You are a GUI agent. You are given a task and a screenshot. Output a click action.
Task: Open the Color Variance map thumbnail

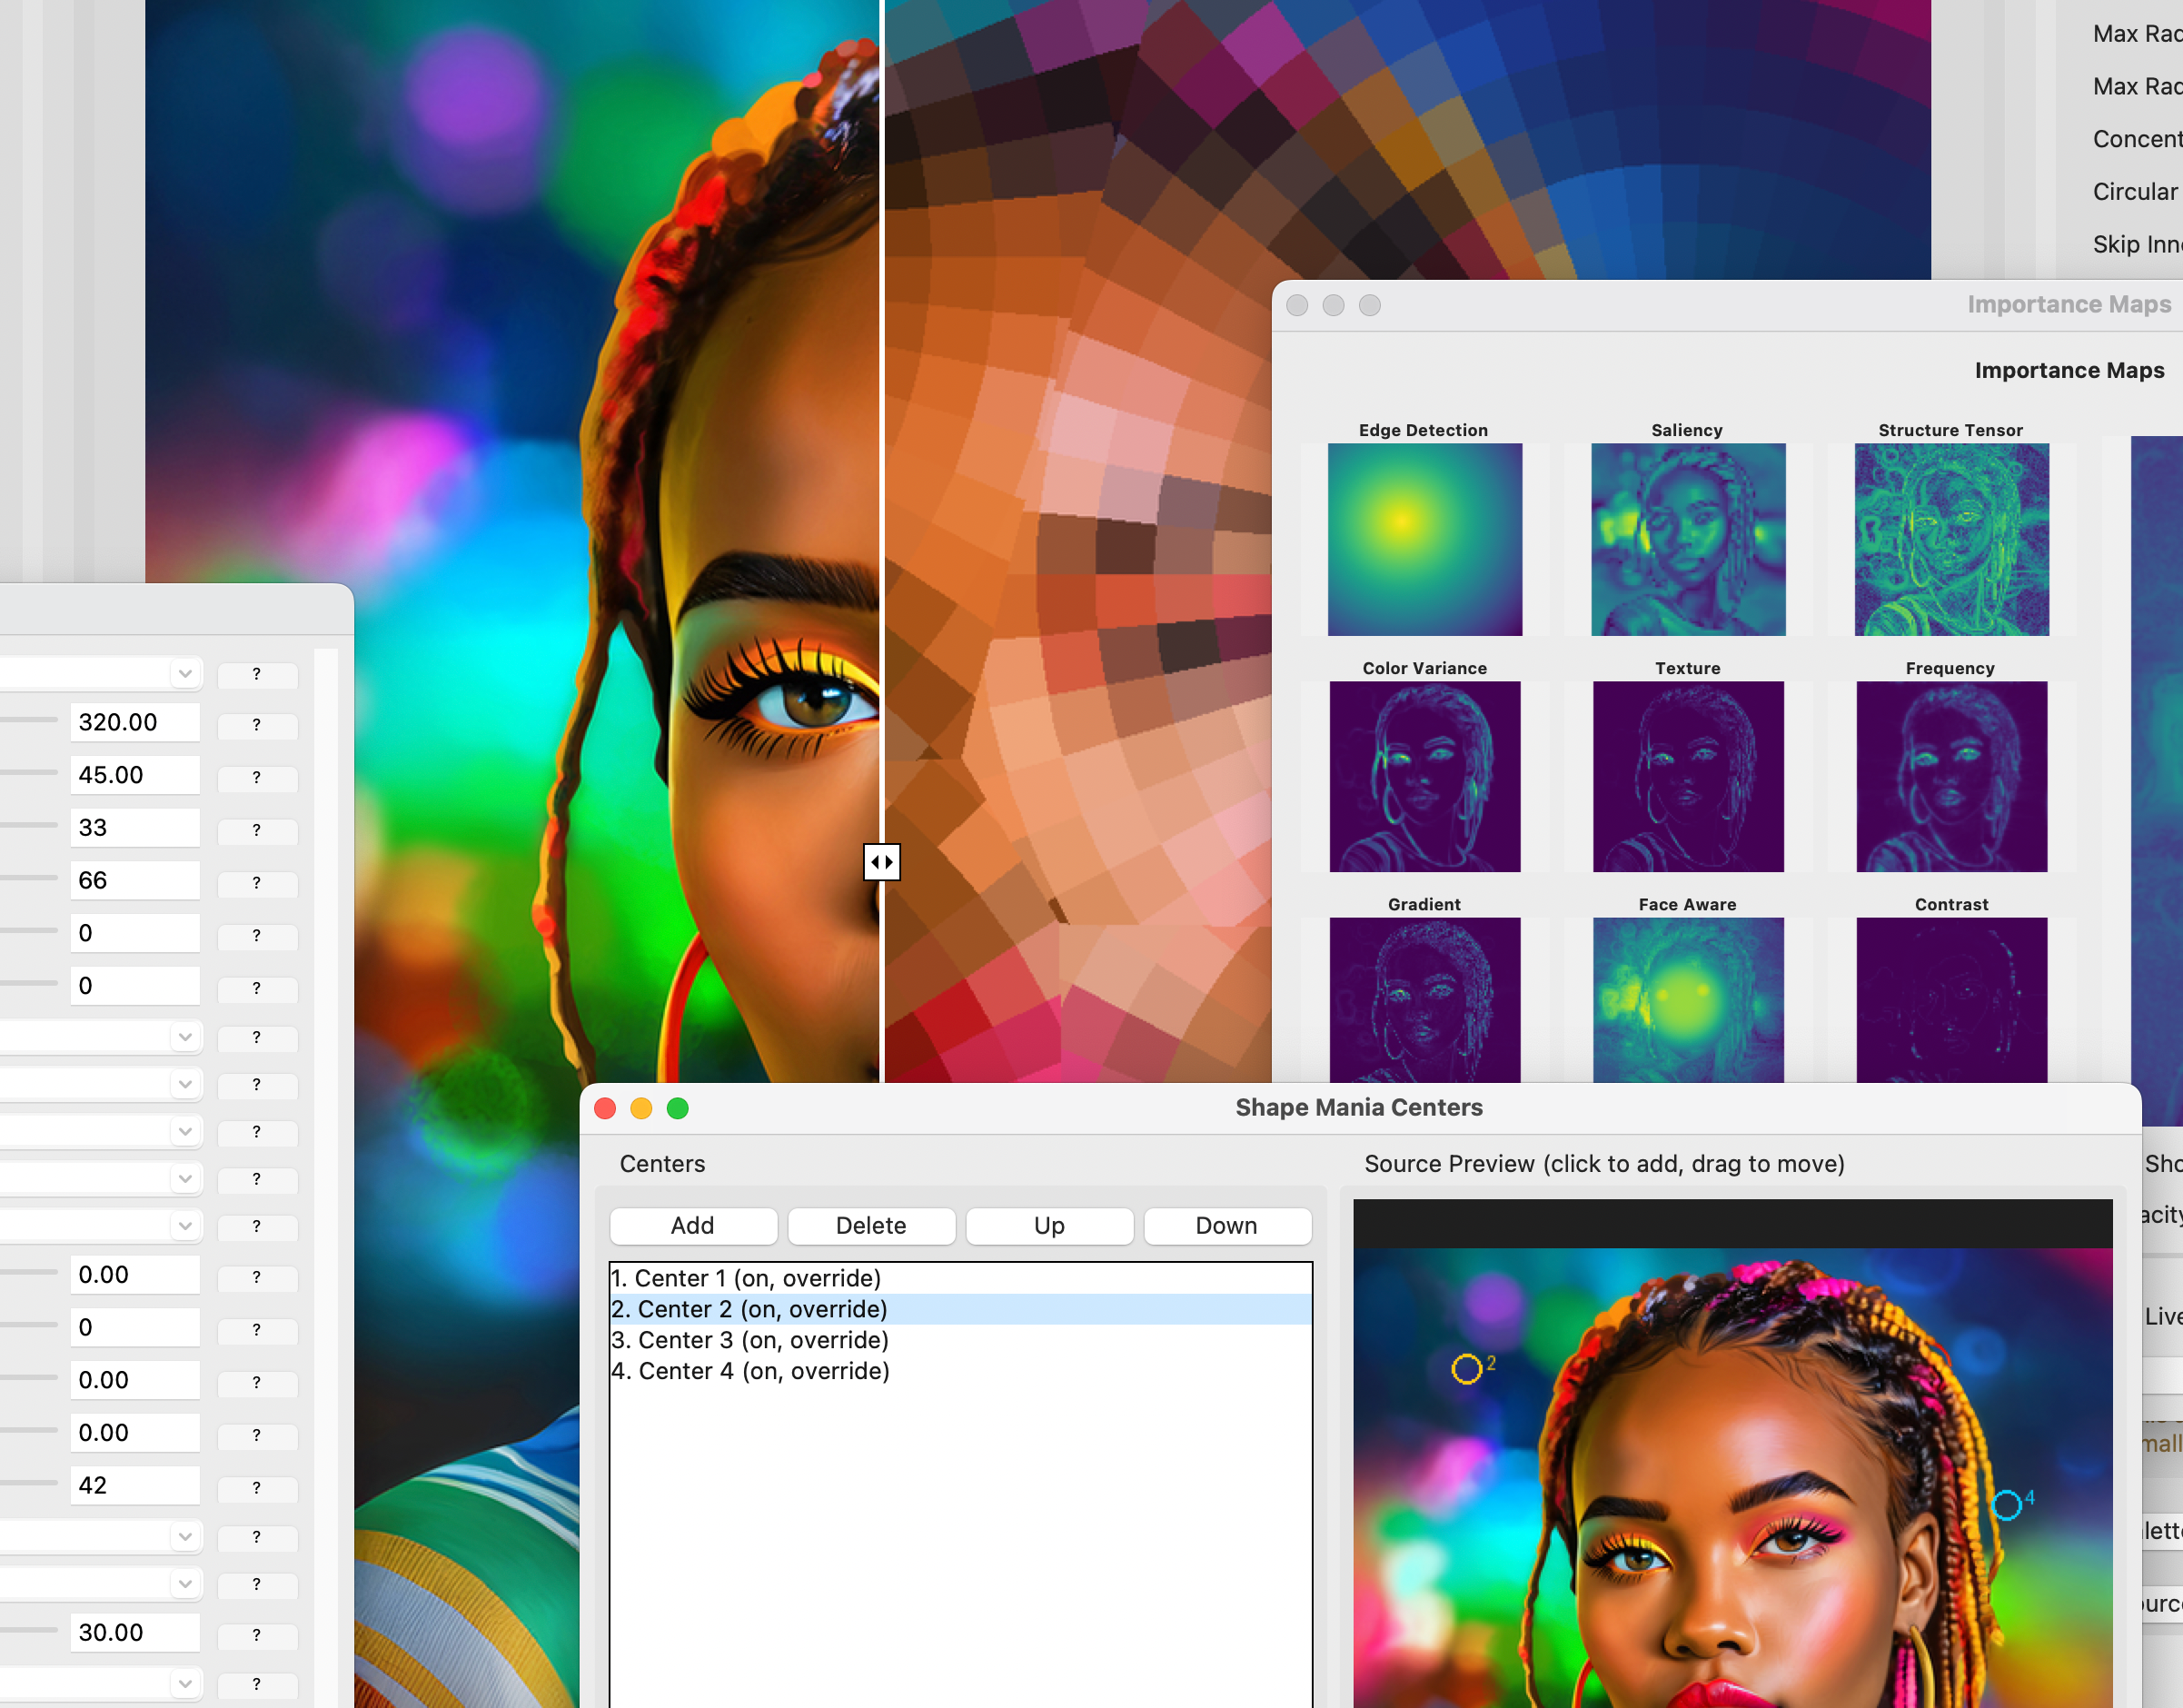[1424, 776]
